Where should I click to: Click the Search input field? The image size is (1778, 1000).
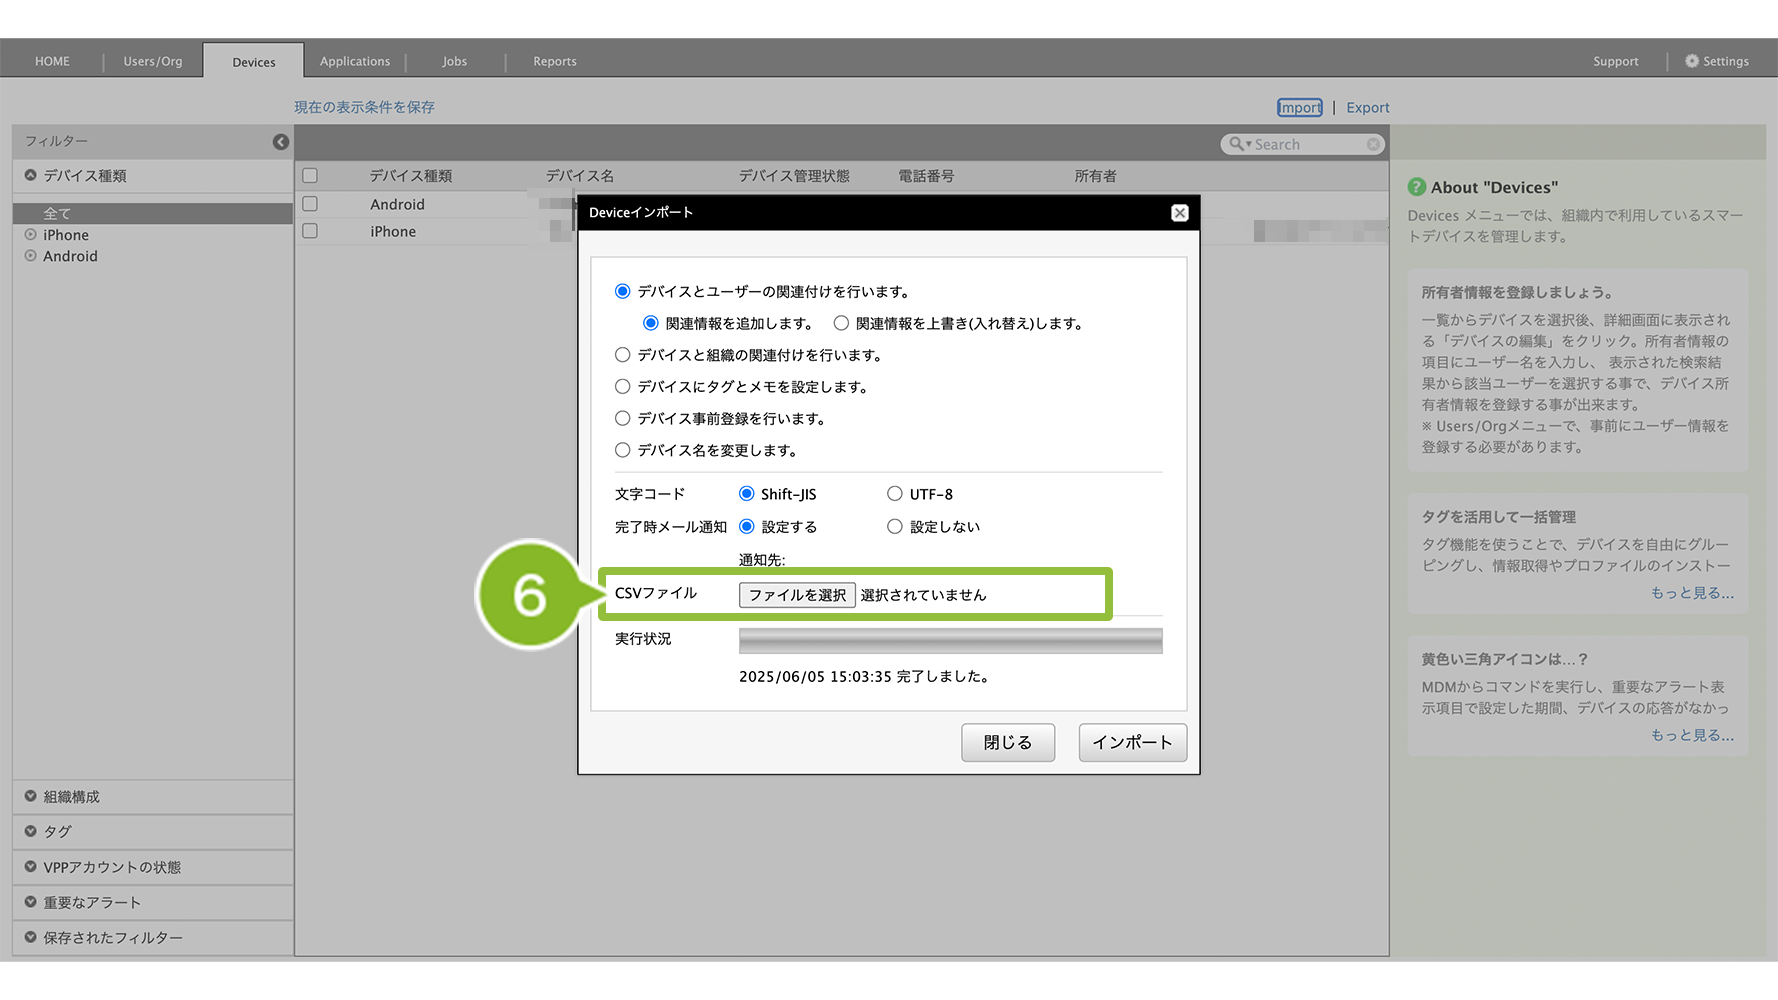coord(1304,145)
